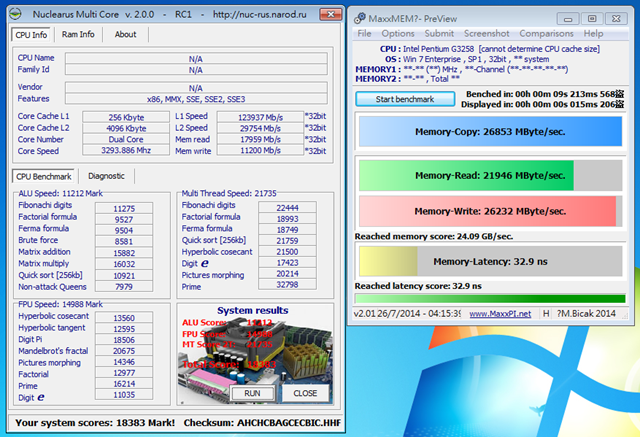Click the Memory-Latency result bar
The height and width of the screenshot is (437, 640).
(490, 261)
